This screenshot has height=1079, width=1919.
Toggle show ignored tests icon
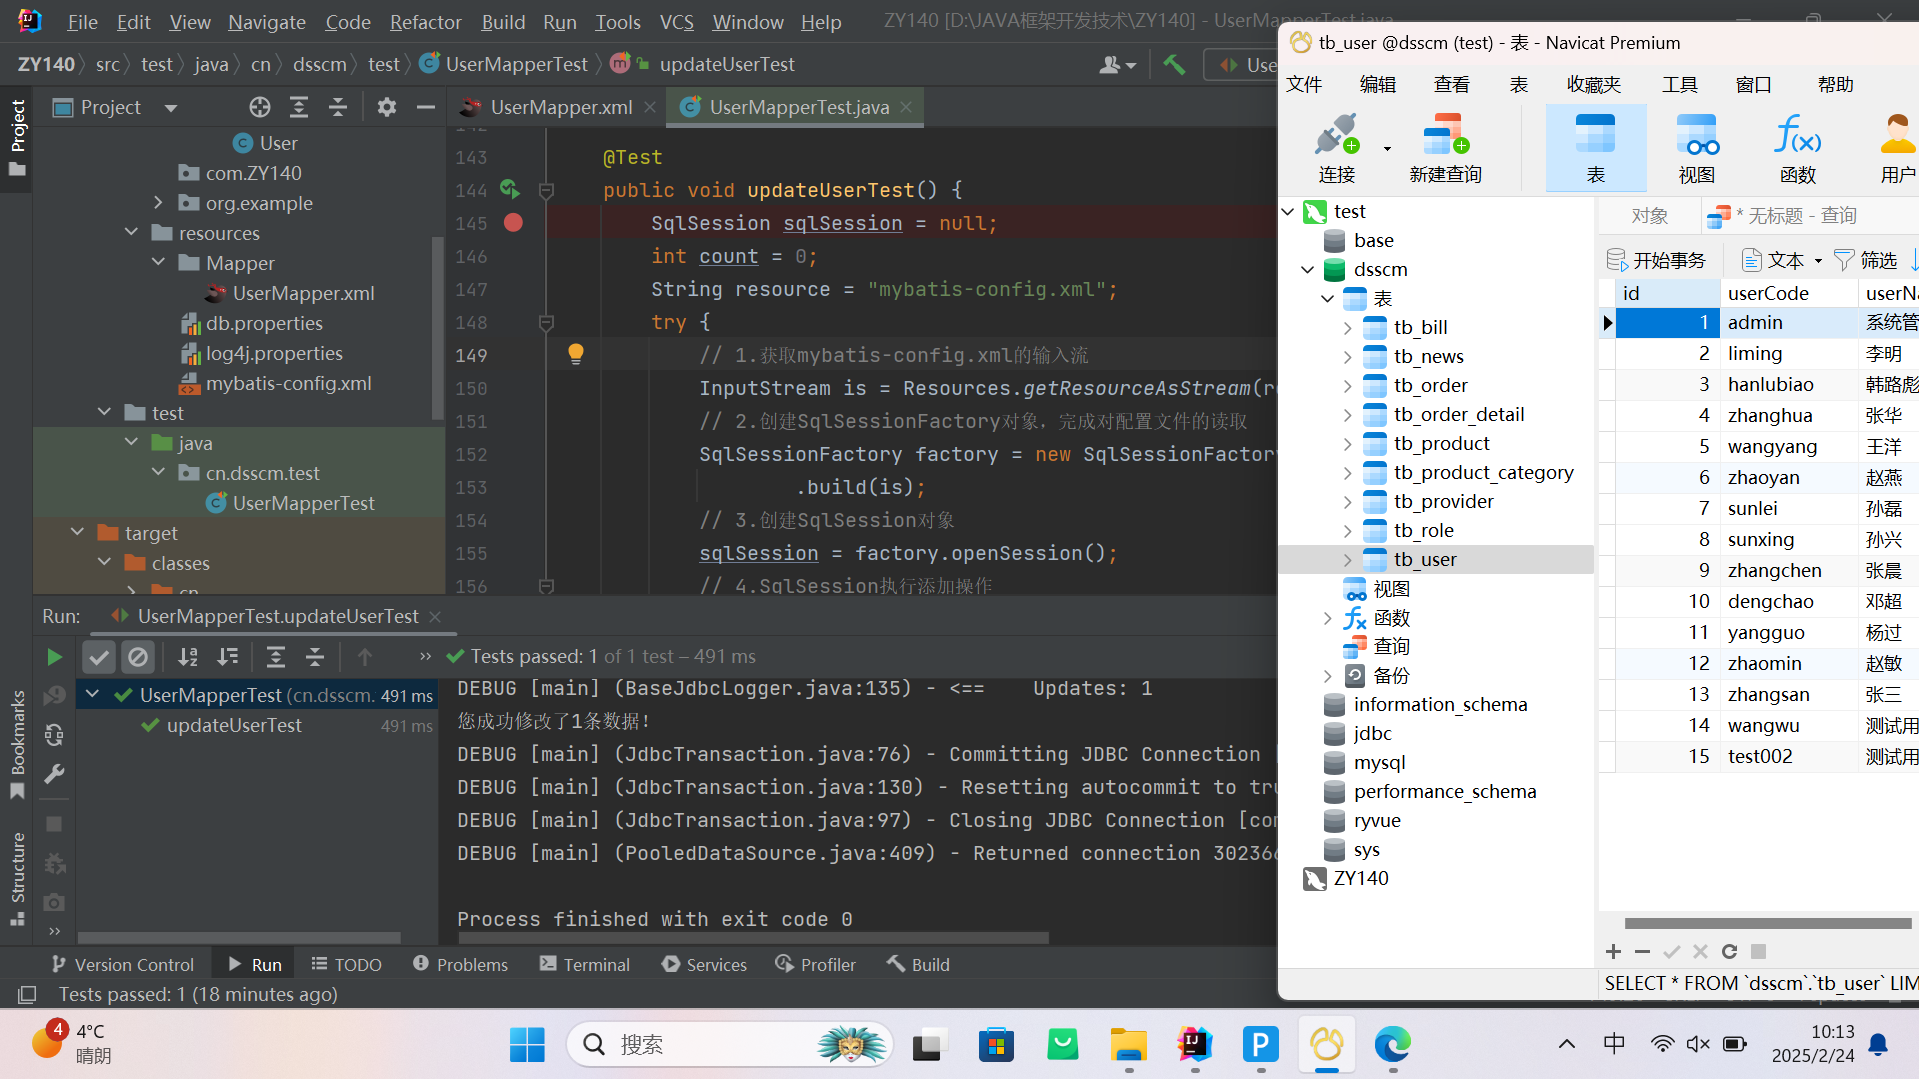(138, 657)
